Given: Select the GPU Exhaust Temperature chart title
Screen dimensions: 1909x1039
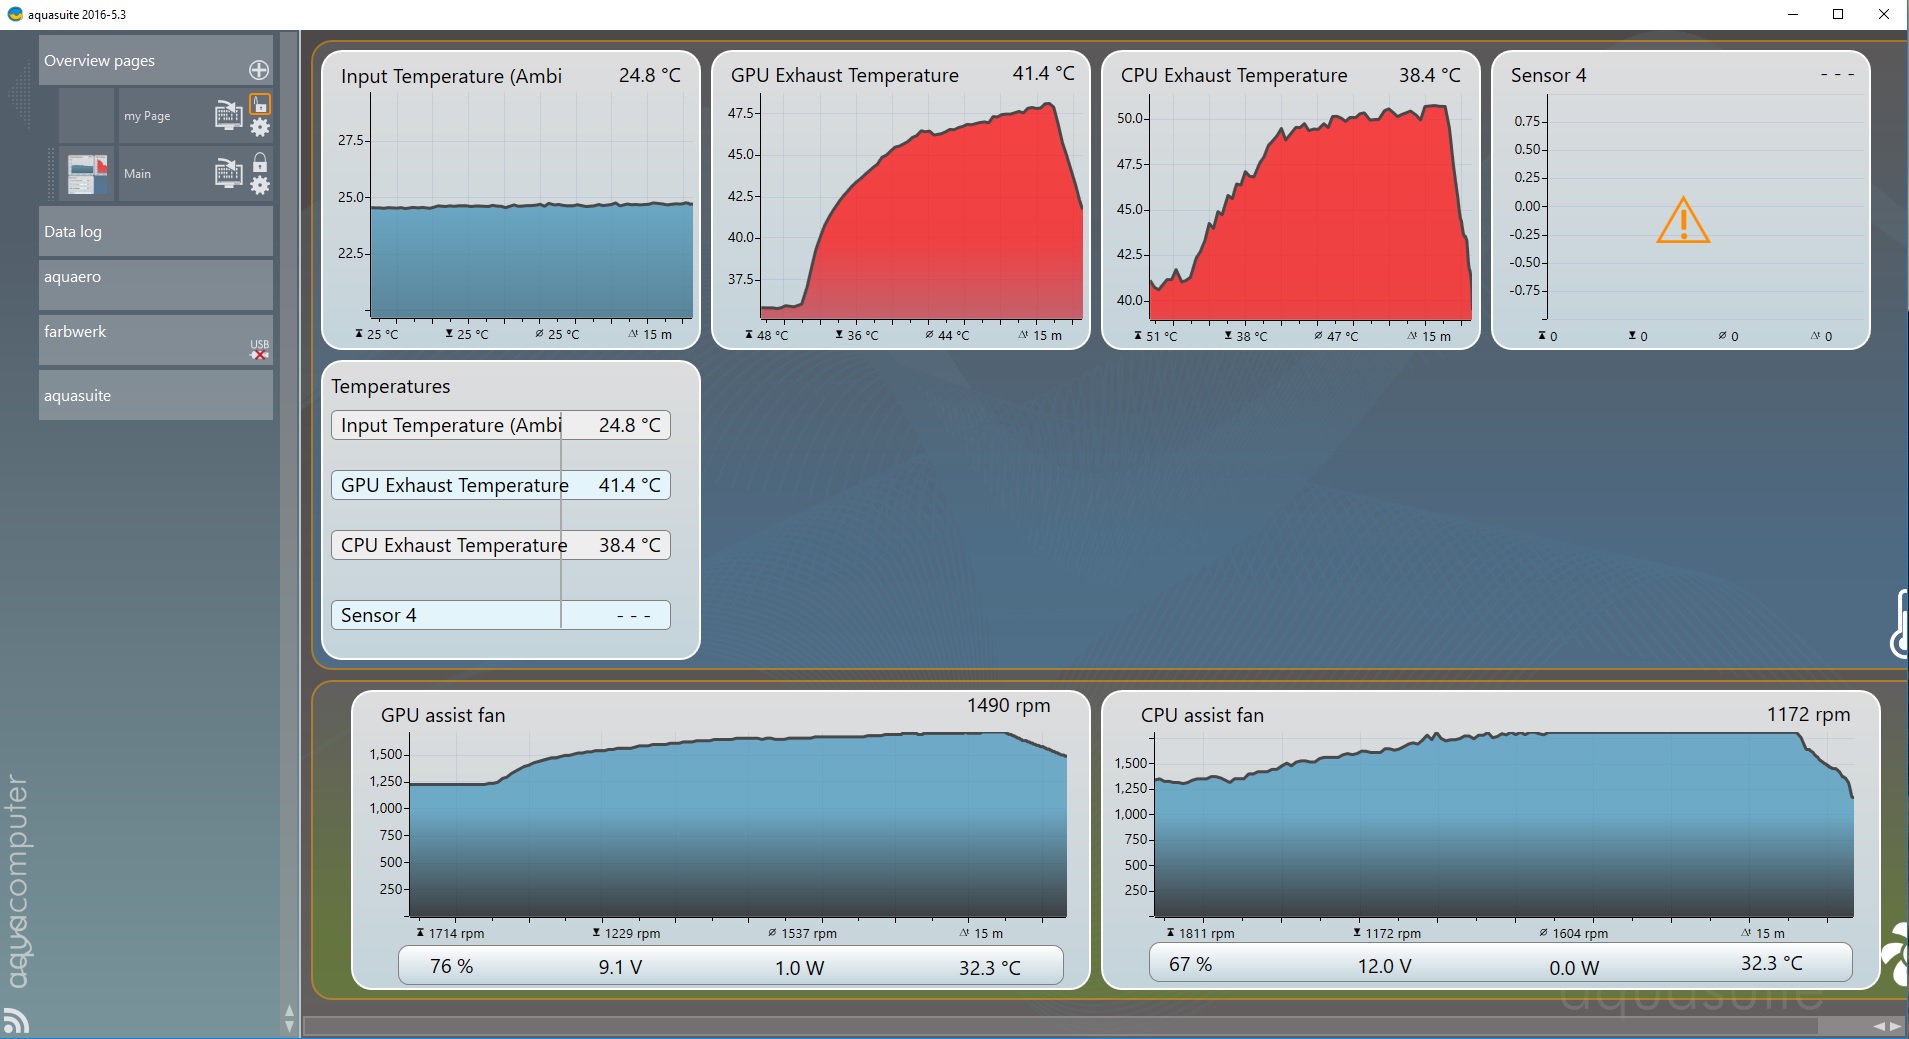Looking at the screenshot, I should click(x=844, y=75).
